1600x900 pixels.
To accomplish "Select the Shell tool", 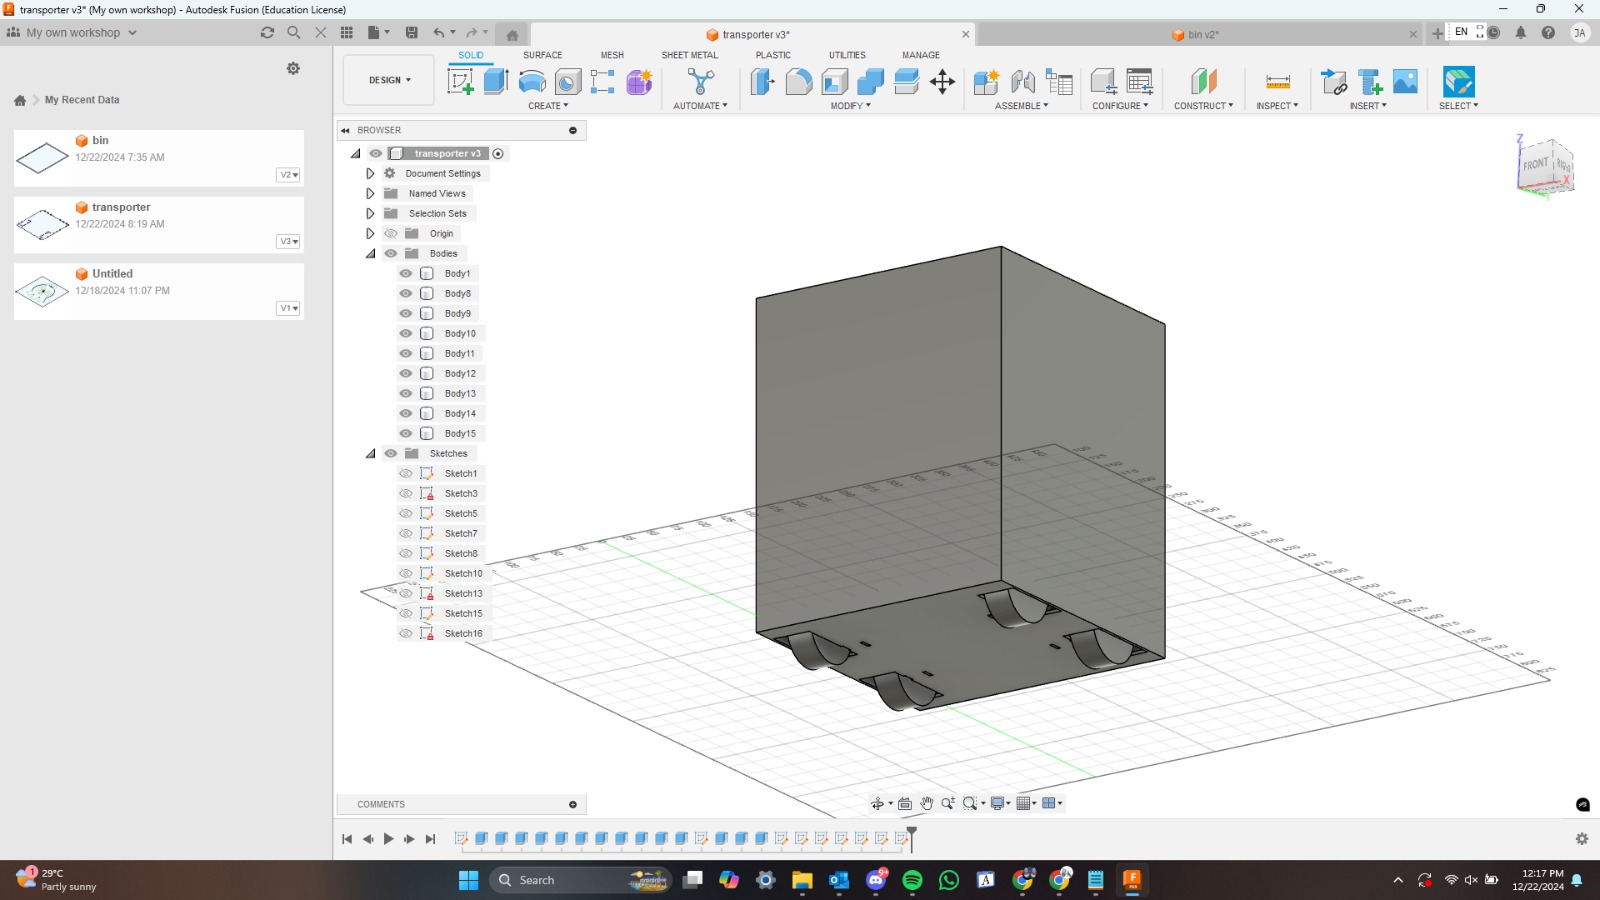I will point(834,81).
